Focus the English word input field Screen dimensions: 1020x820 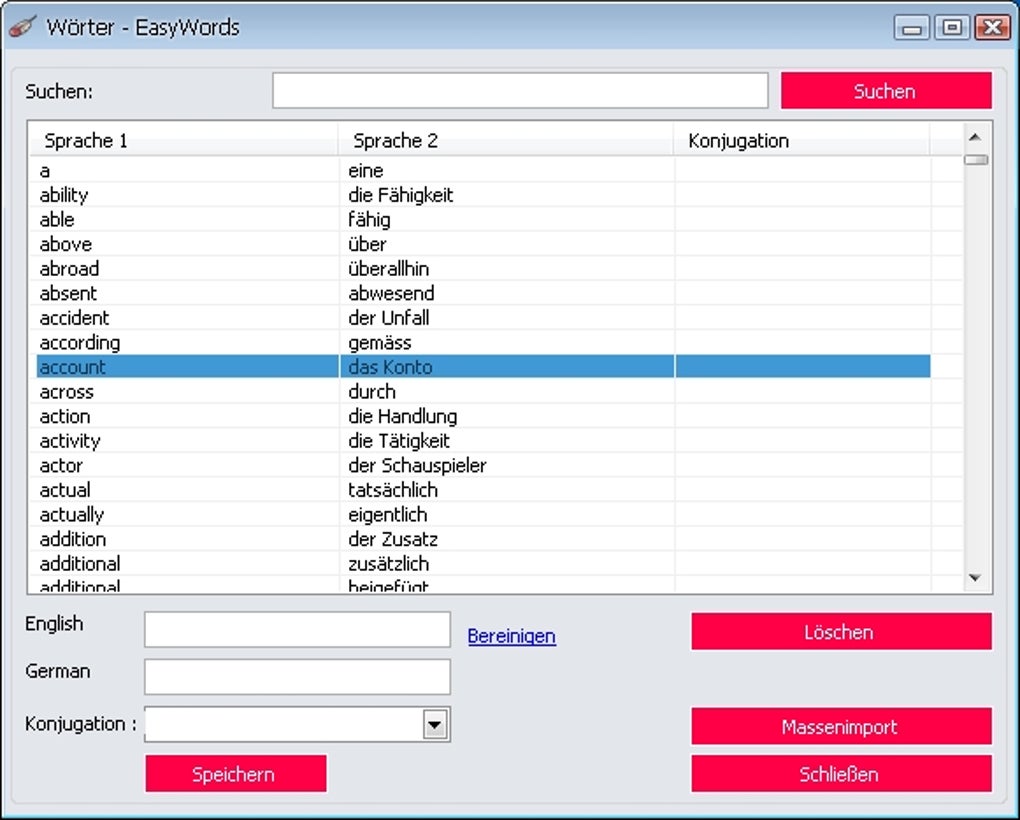click(x=297, y=629)
